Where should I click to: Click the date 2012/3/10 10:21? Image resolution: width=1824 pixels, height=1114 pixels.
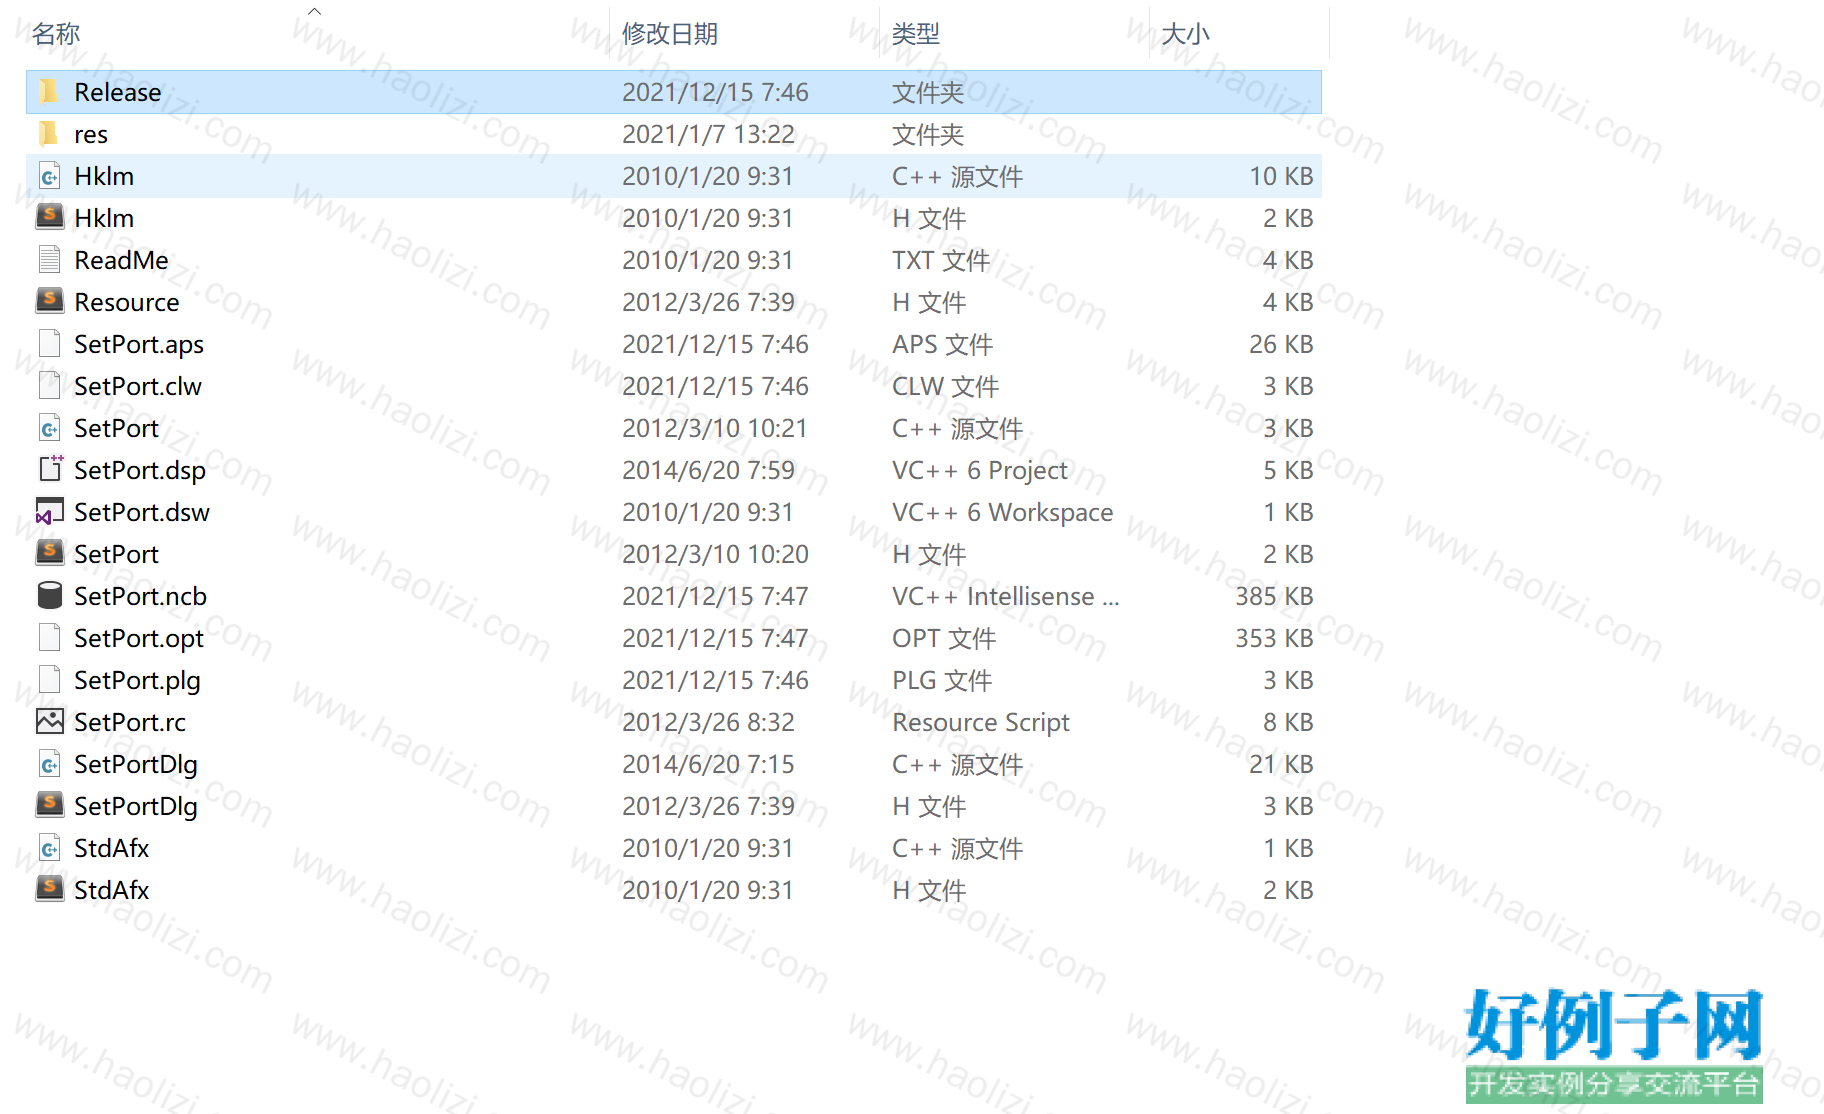point(715,428)
